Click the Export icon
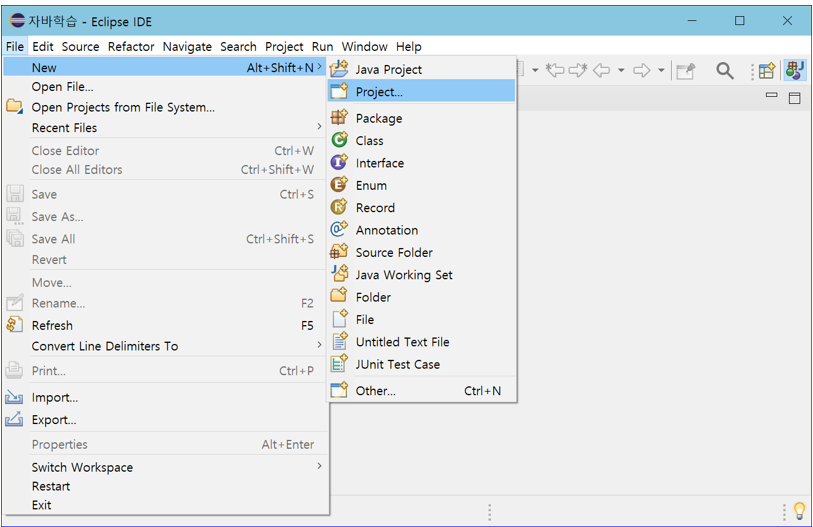 tap(15, 419)
